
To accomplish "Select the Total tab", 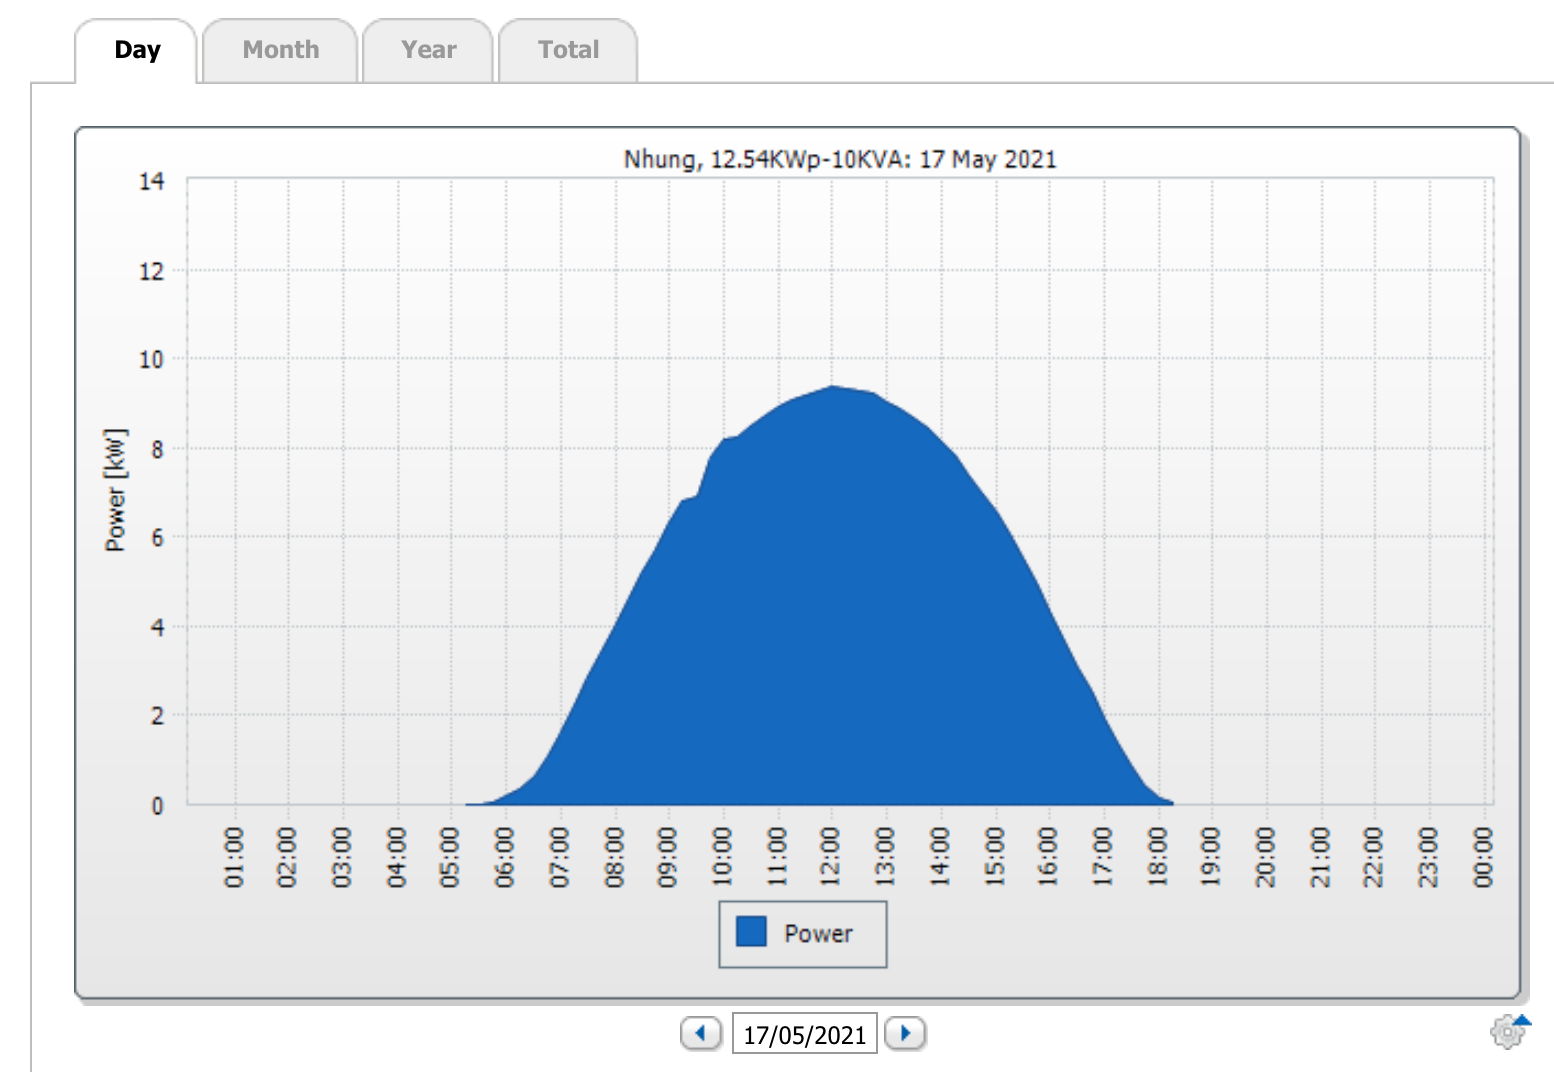I will [568, 50].
